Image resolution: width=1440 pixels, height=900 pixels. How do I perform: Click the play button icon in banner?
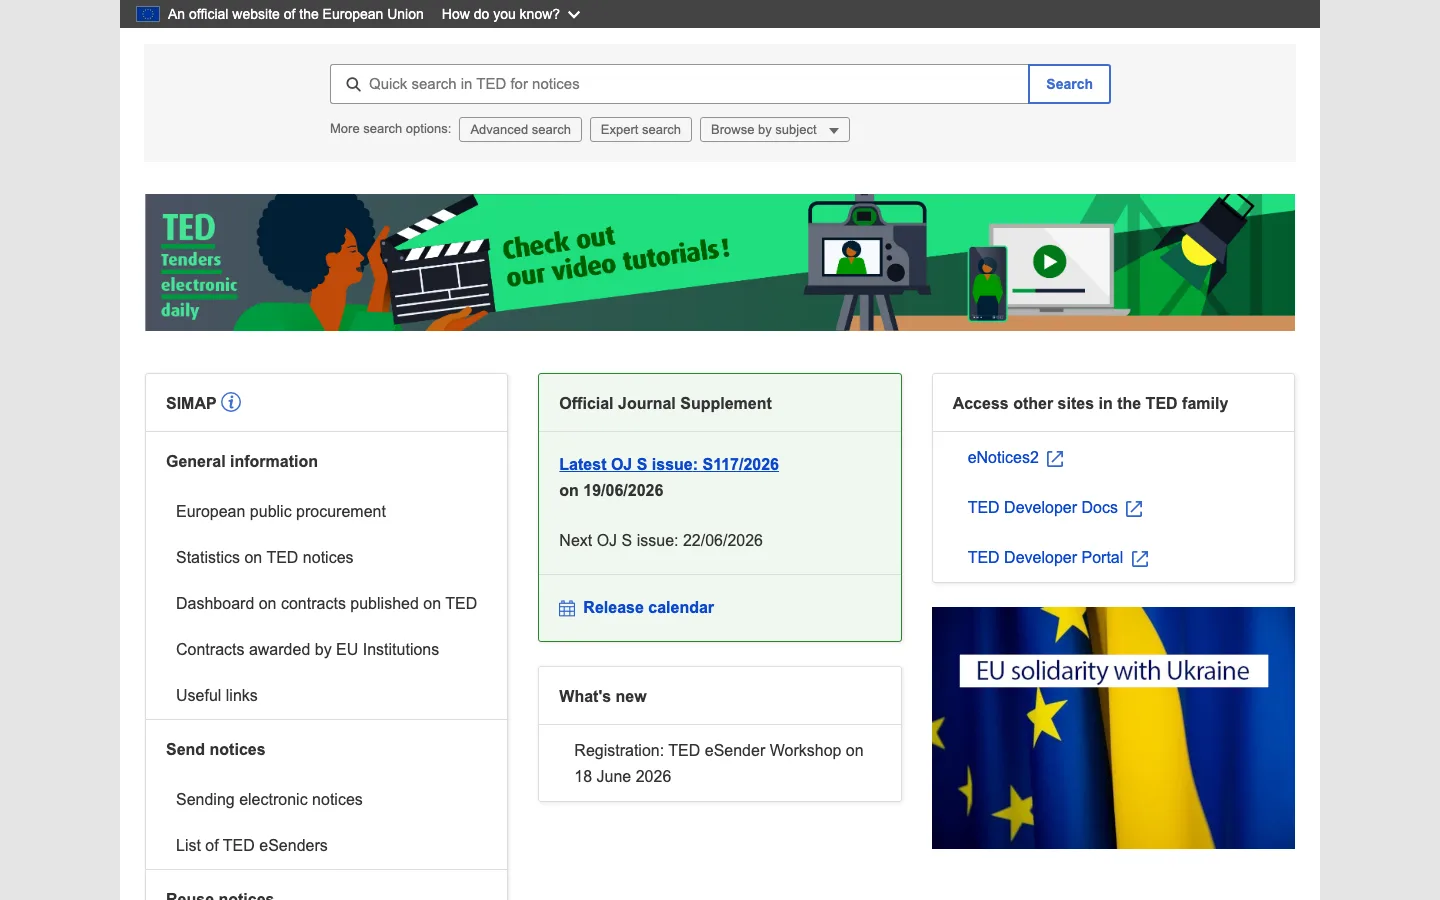click(x=1049, y=262)
